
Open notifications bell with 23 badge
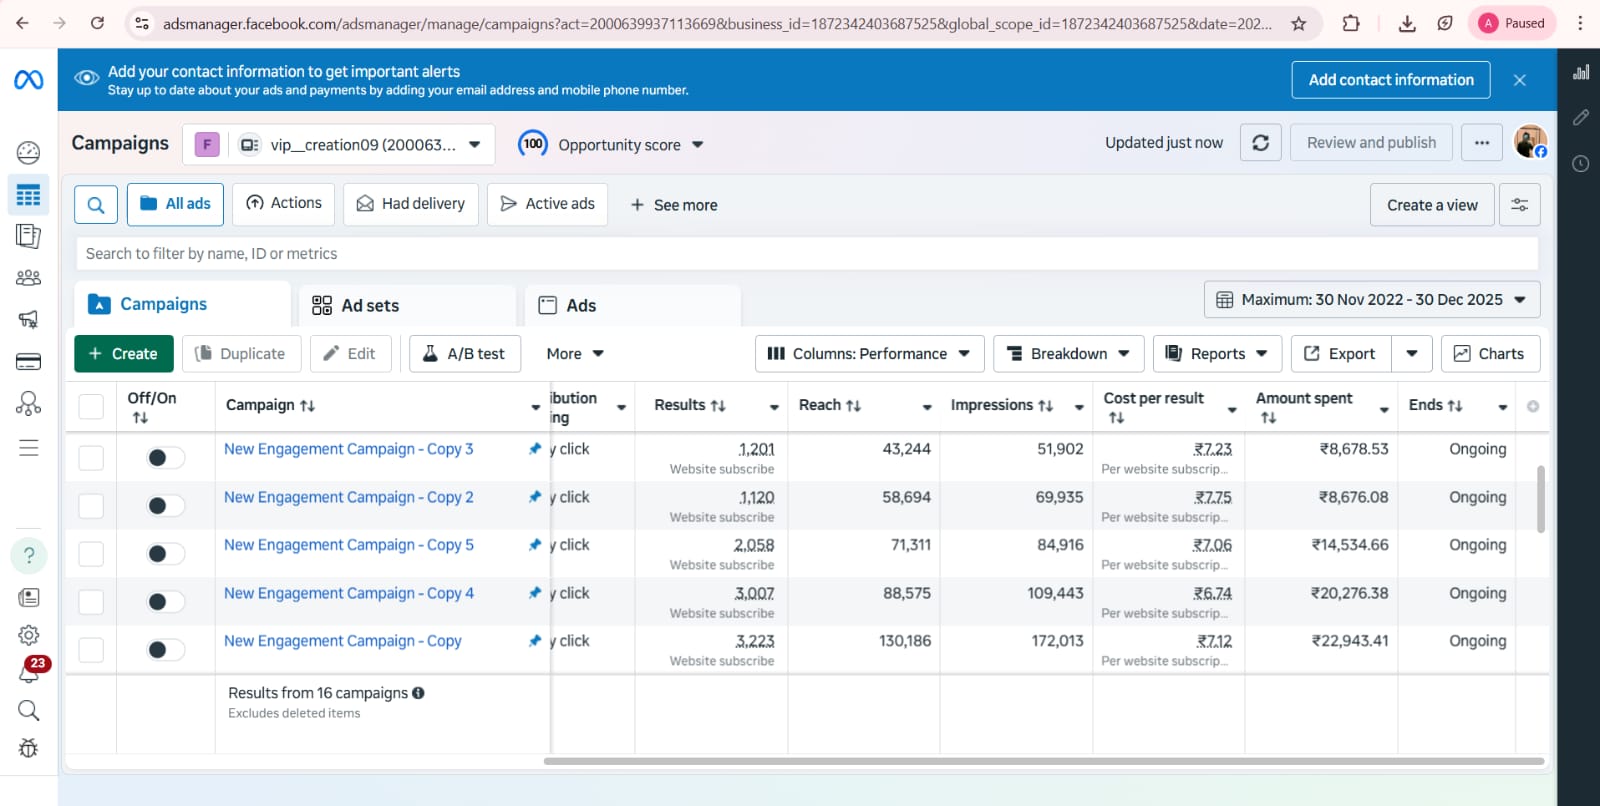(x=28, y=672)
